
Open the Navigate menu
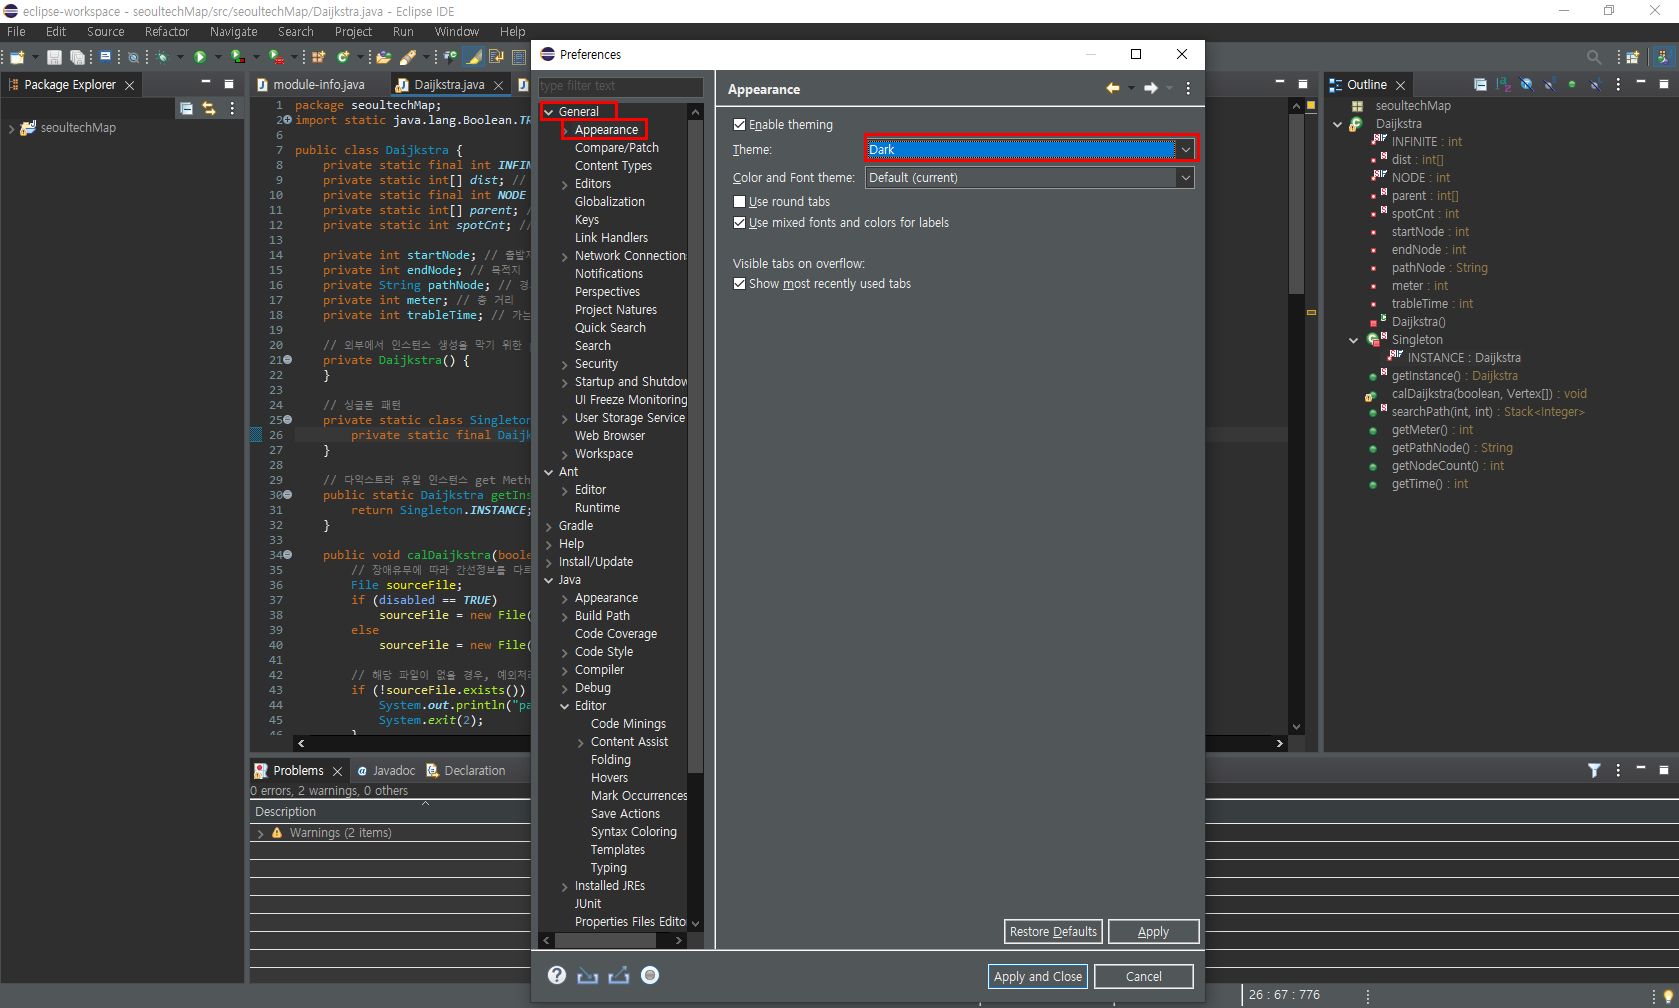click(234, 32)
